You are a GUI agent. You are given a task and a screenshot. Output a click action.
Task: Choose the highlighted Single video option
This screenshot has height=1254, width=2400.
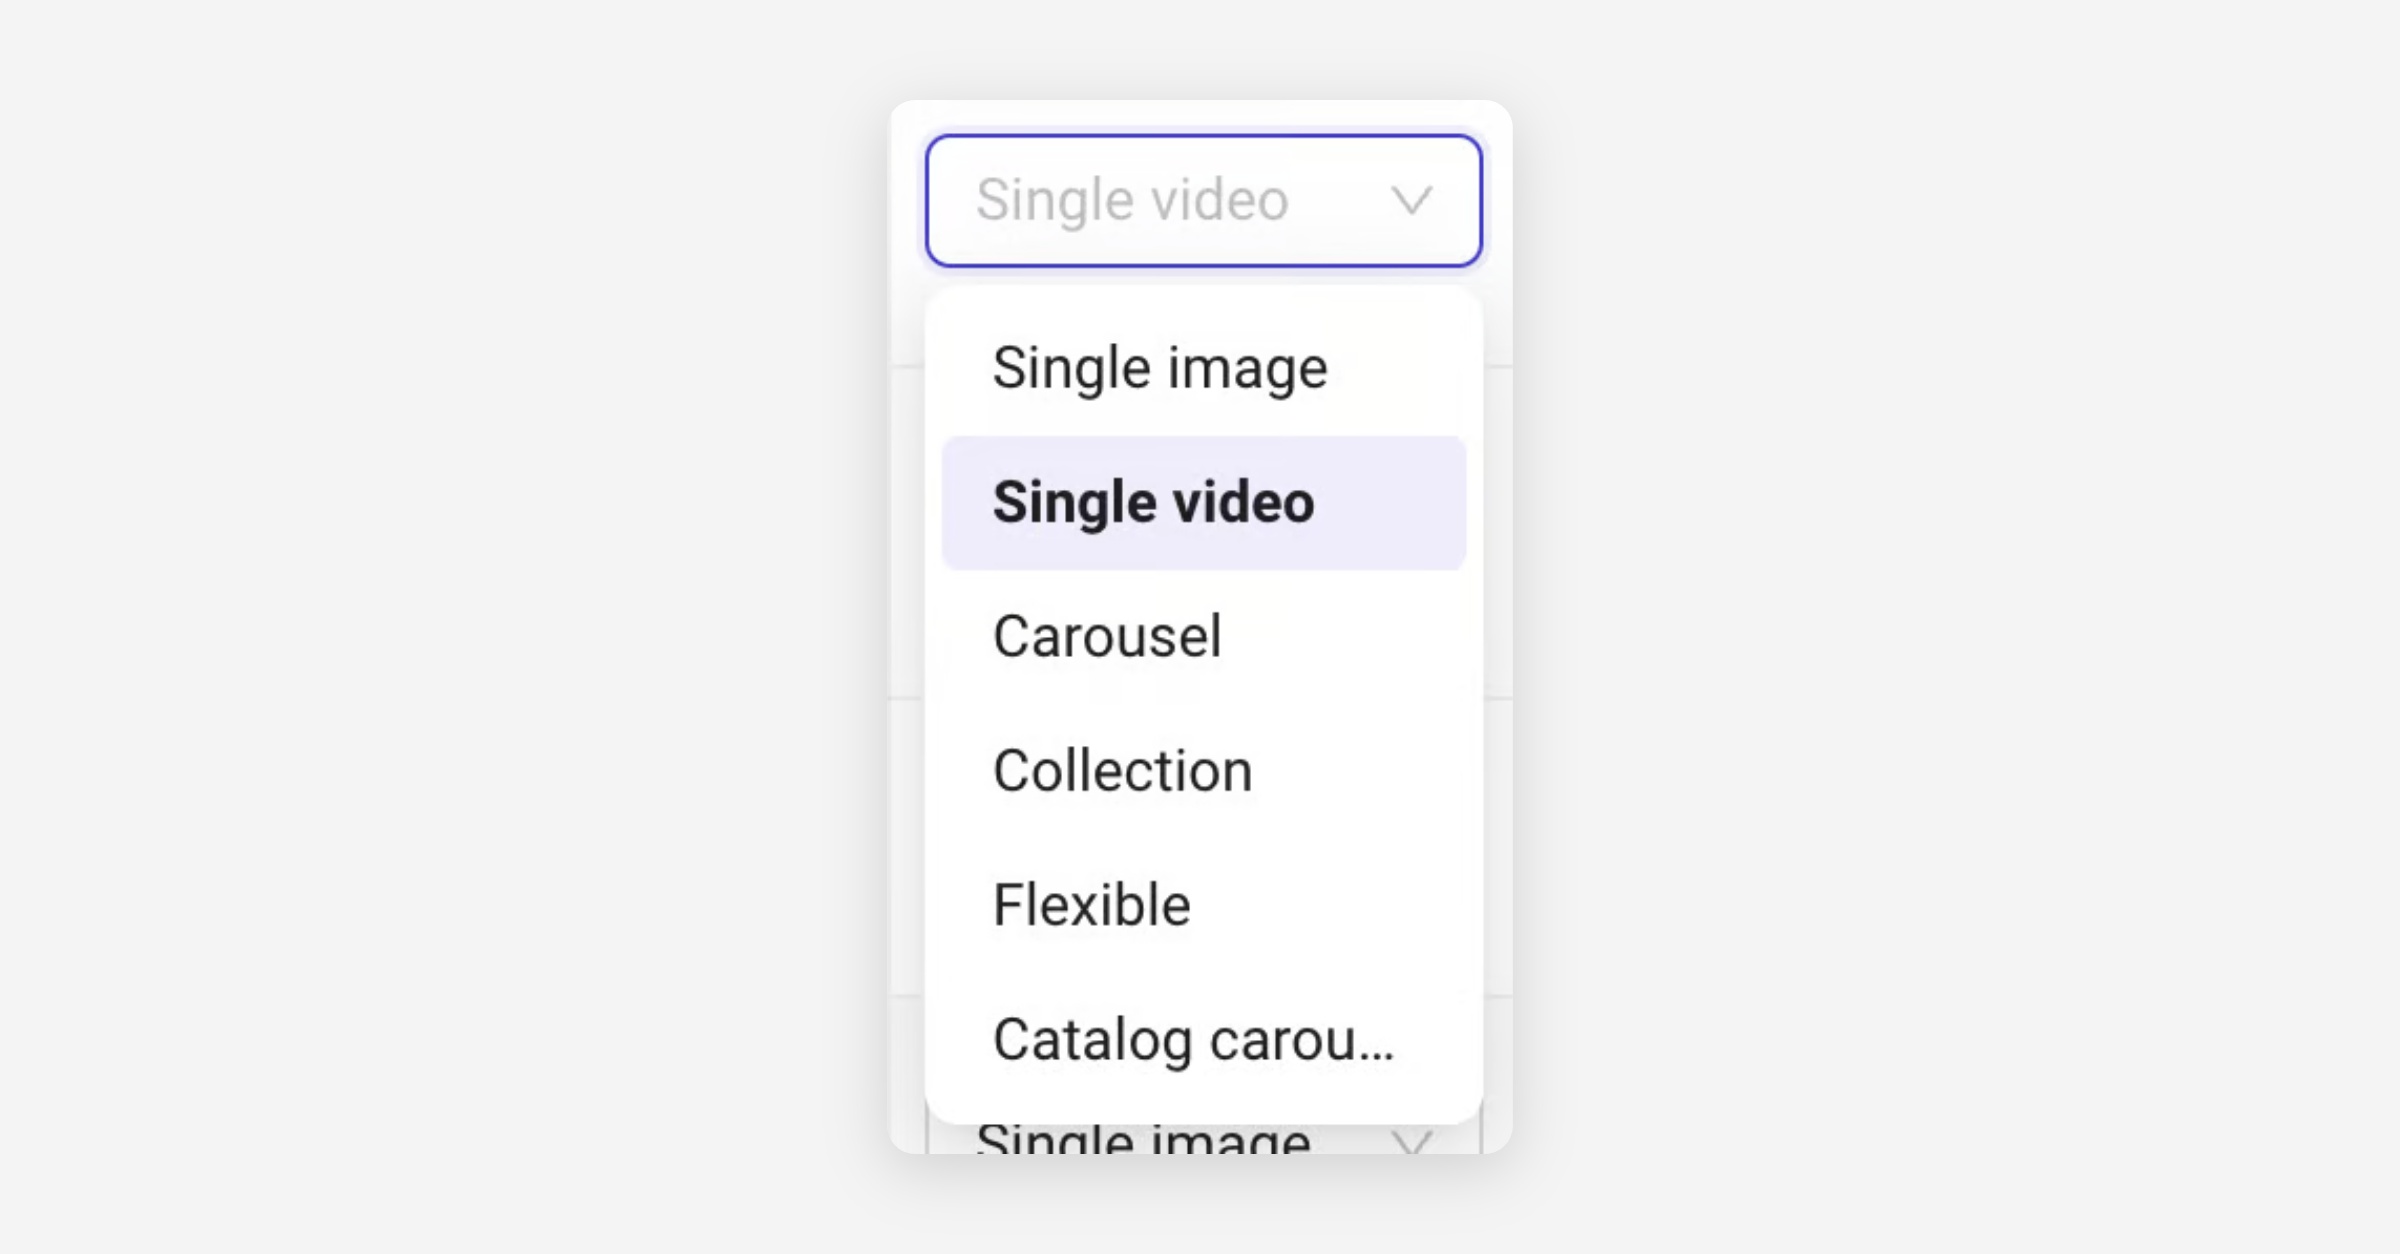[x=1203, y=502]
